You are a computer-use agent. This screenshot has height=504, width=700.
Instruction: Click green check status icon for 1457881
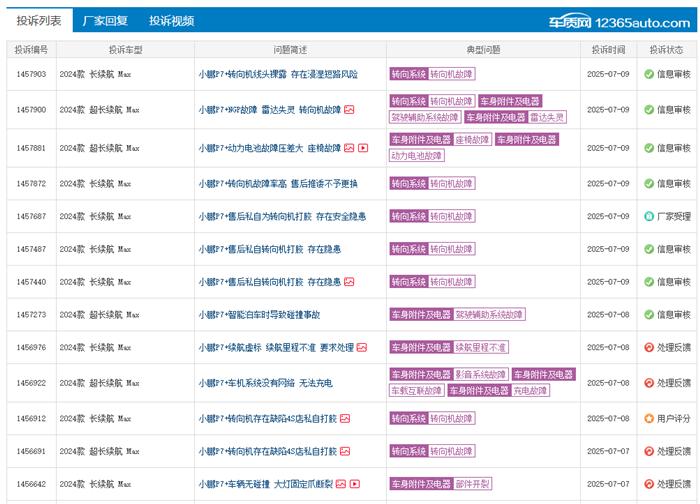pos(649,148)
